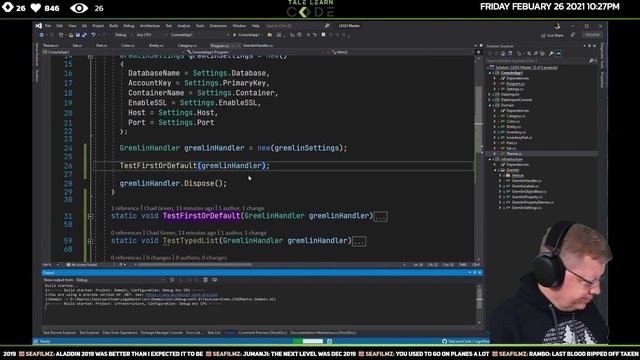Collapse the Gremlin folder node
Screen dimensions: 640x360
coord(495,170)
